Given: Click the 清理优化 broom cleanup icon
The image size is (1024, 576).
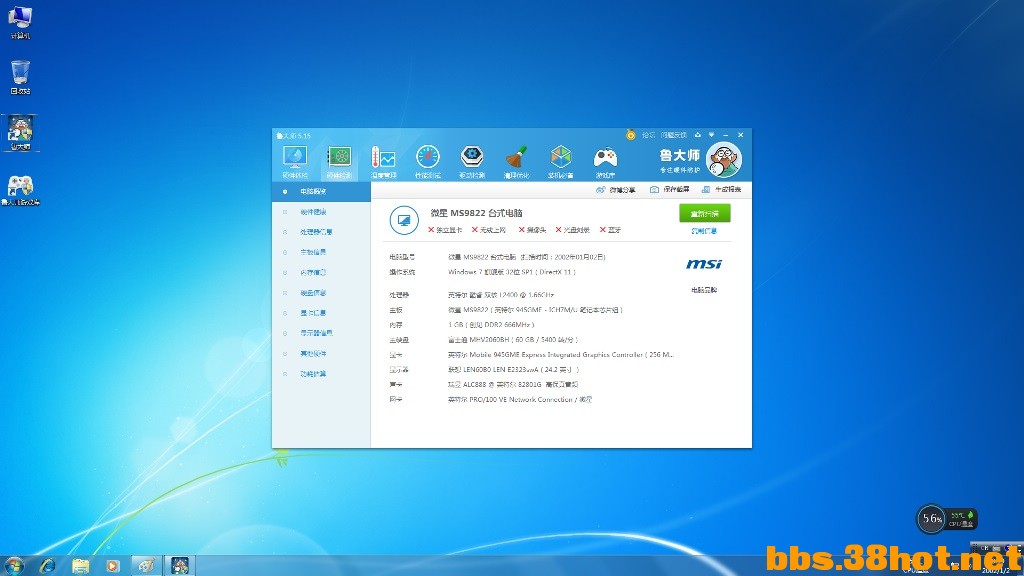Looking at the screenshot, I should pyautogui.click(x=516, y=161).
